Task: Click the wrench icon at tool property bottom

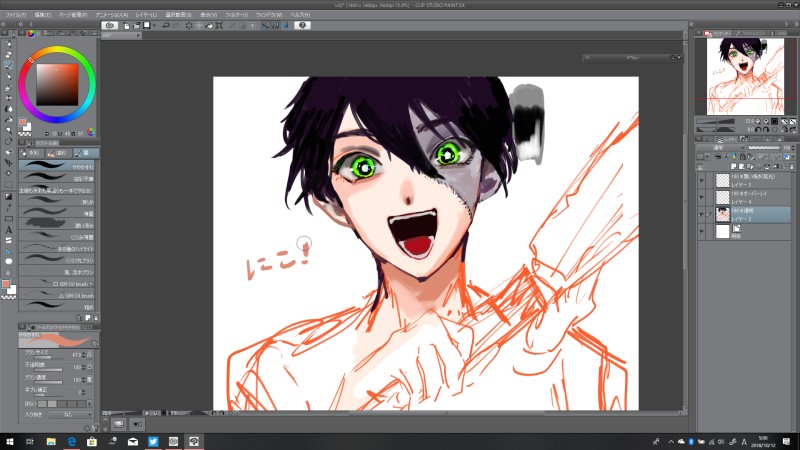Action: click(x=94, y=428)
